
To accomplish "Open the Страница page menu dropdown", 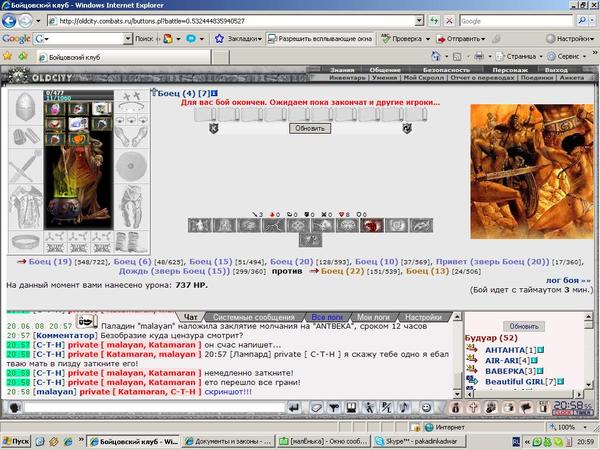I will [541, 57].
